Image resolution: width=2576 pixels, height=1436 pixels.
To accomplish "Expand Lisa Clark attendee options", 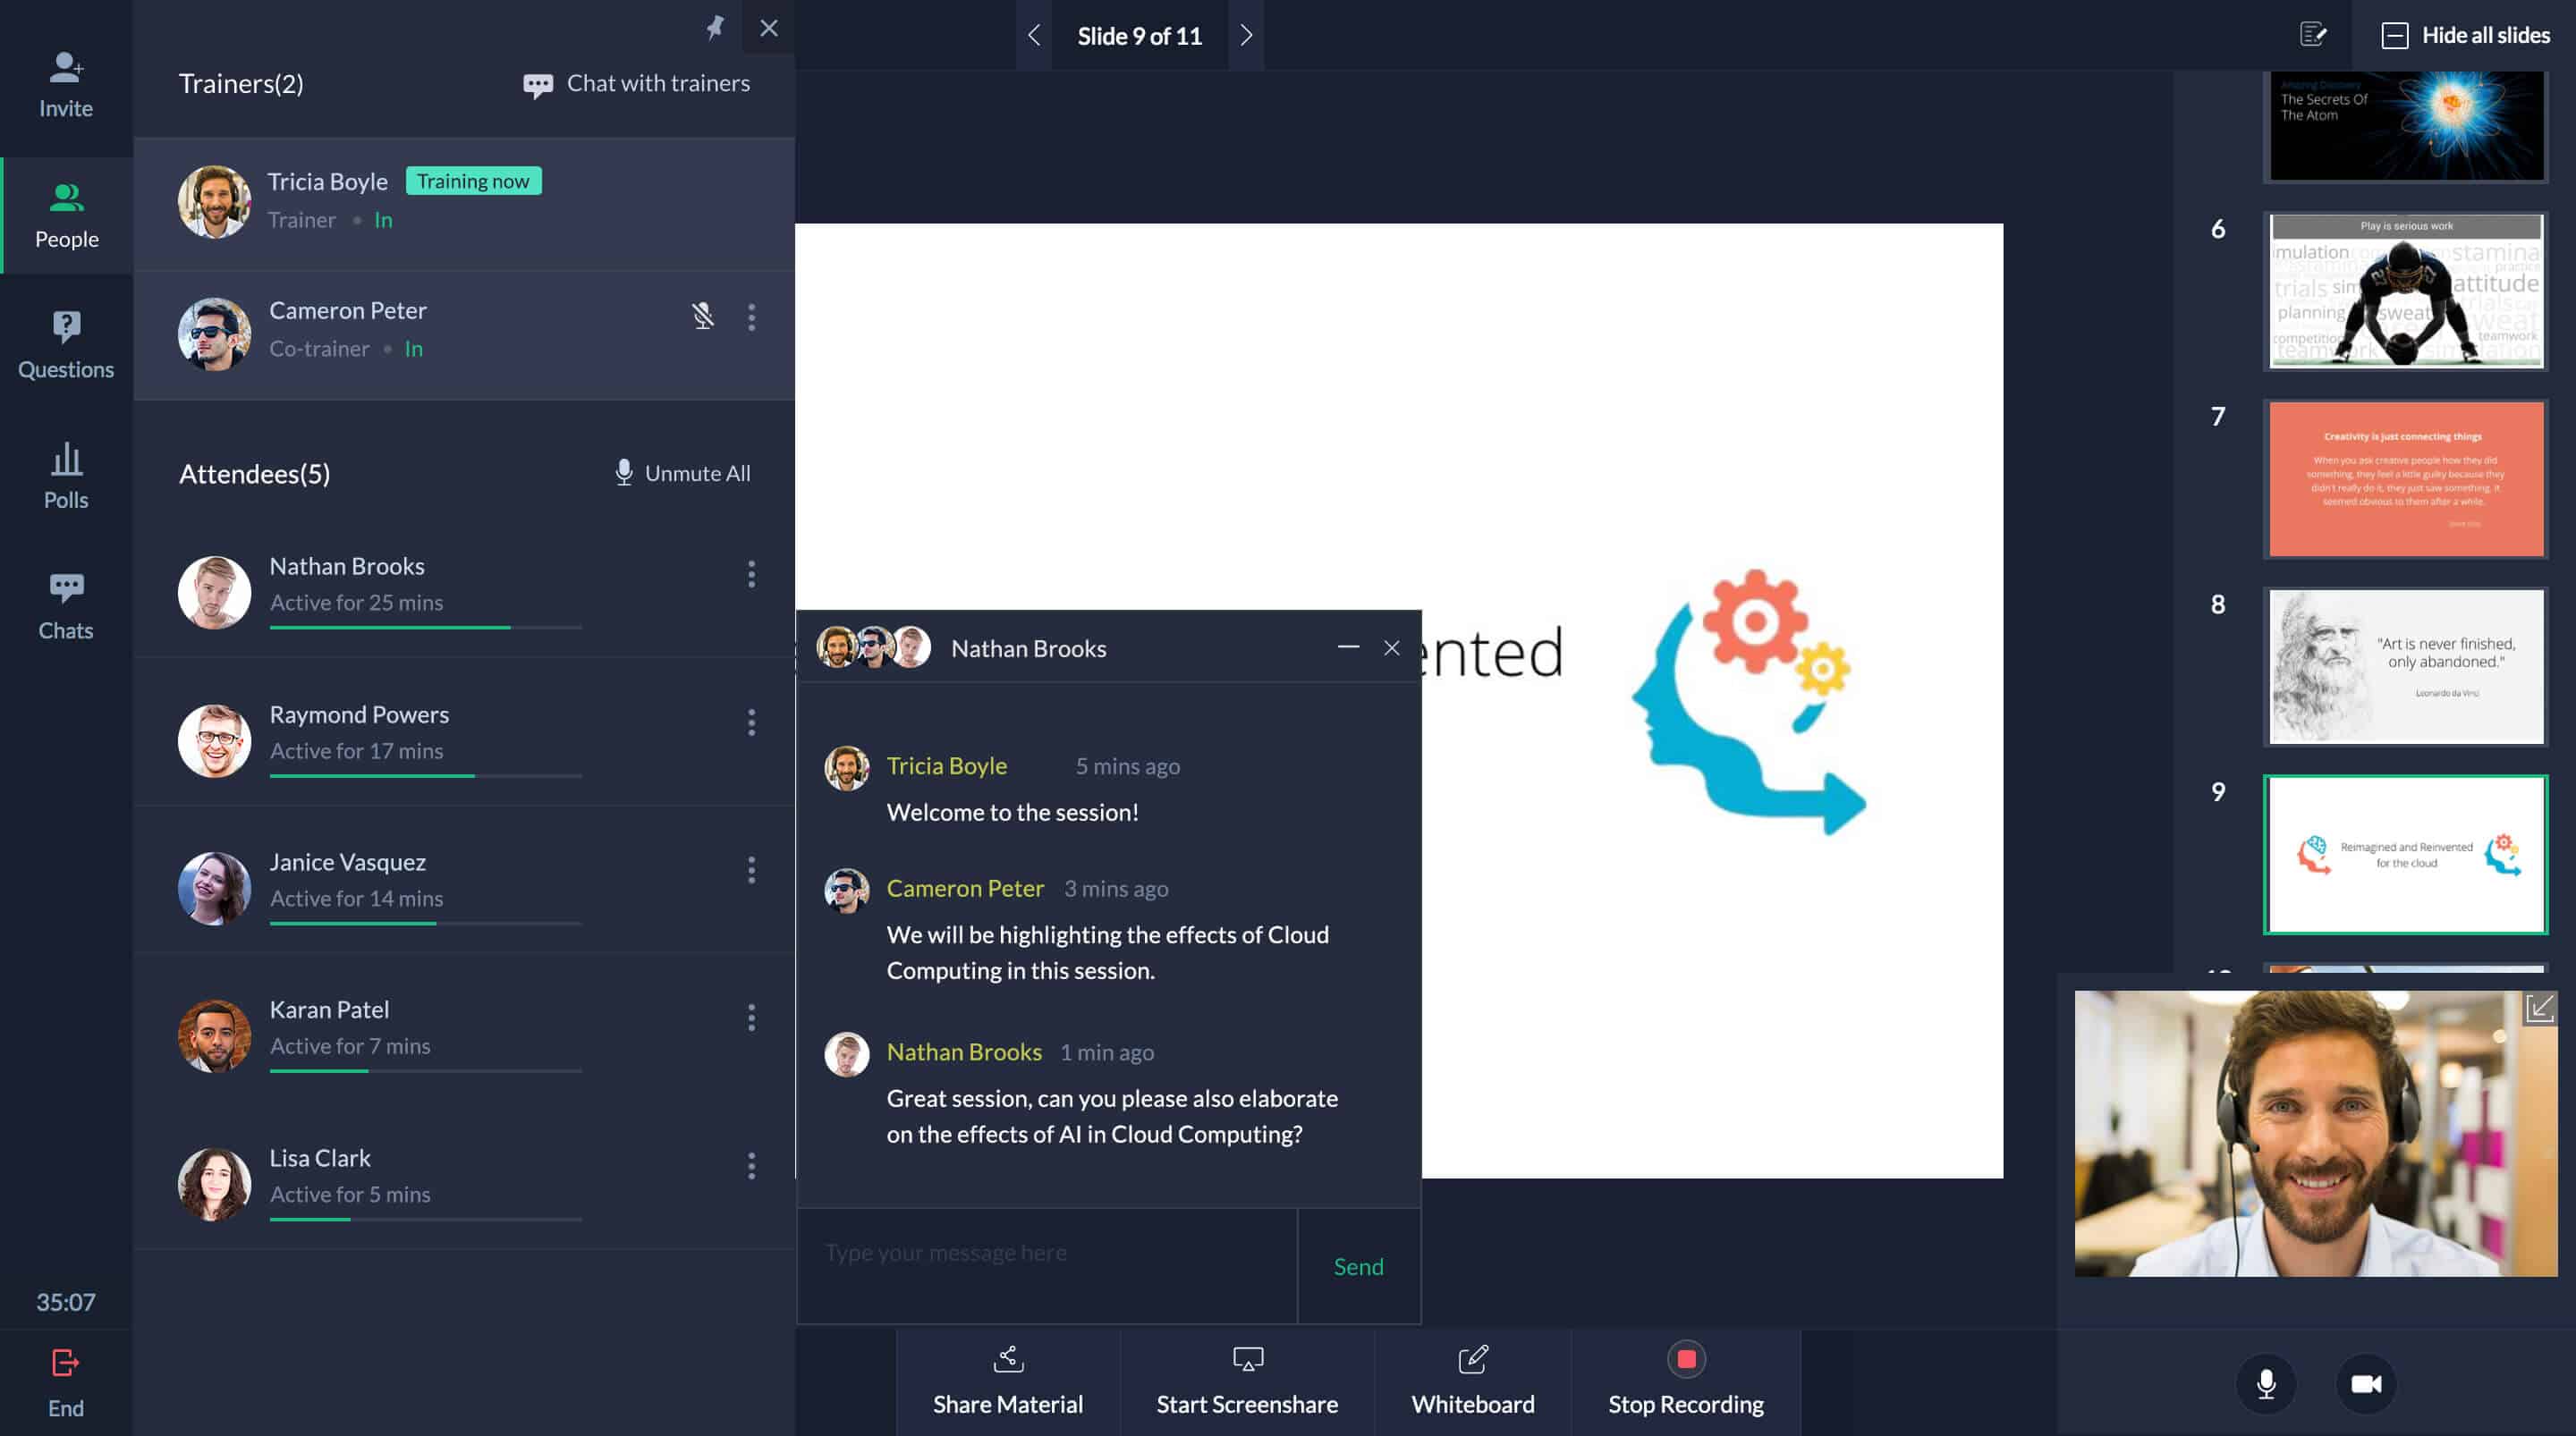I will click(748, 1163).
